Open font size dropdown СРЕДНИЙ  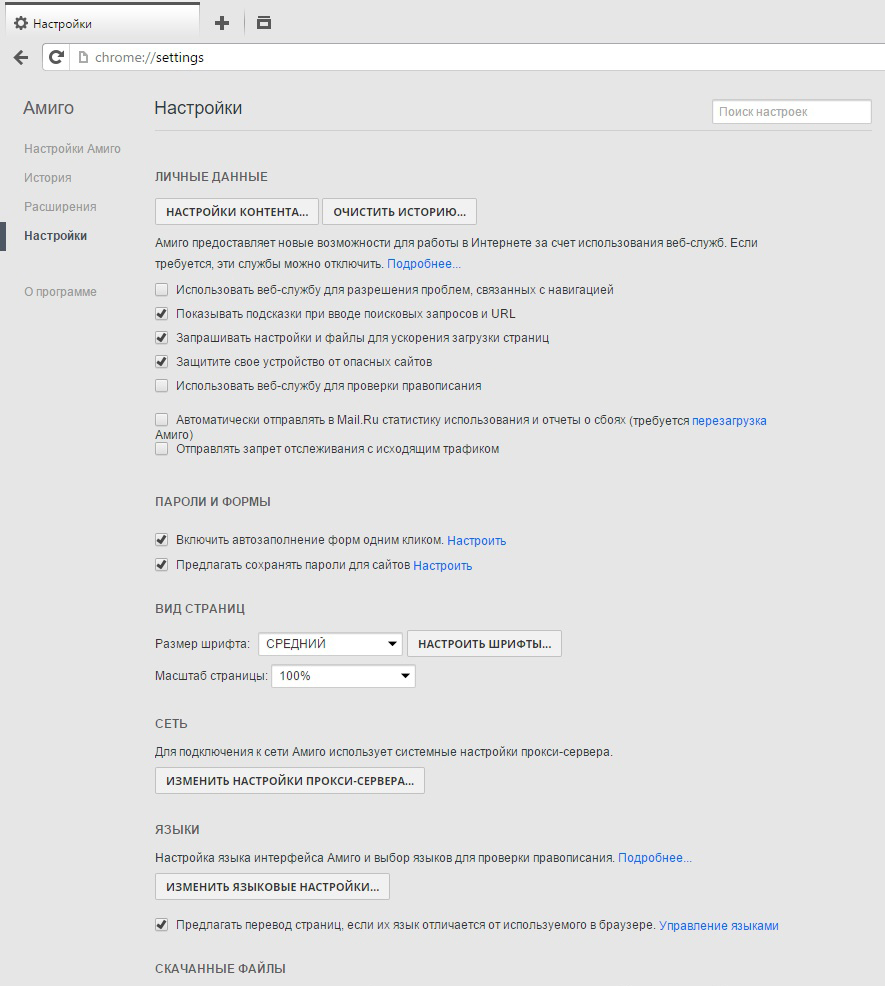click(330, 643)
